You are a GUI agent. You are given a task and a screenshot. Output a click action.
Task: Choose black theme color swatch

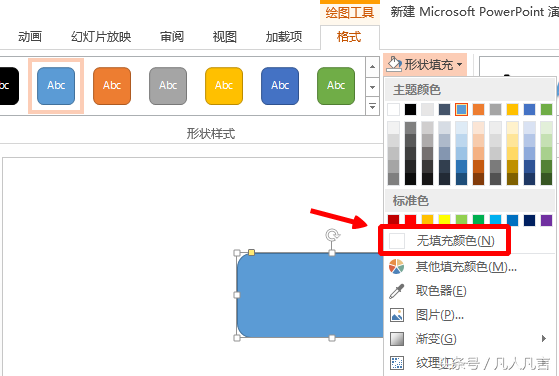(410, 109)
